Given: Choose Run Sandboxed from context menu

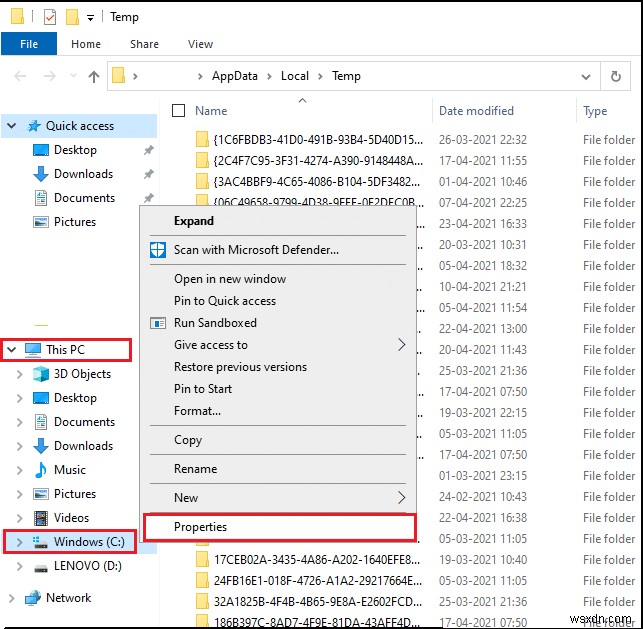Looking at the screenshot, I should [x=215, y=323].
